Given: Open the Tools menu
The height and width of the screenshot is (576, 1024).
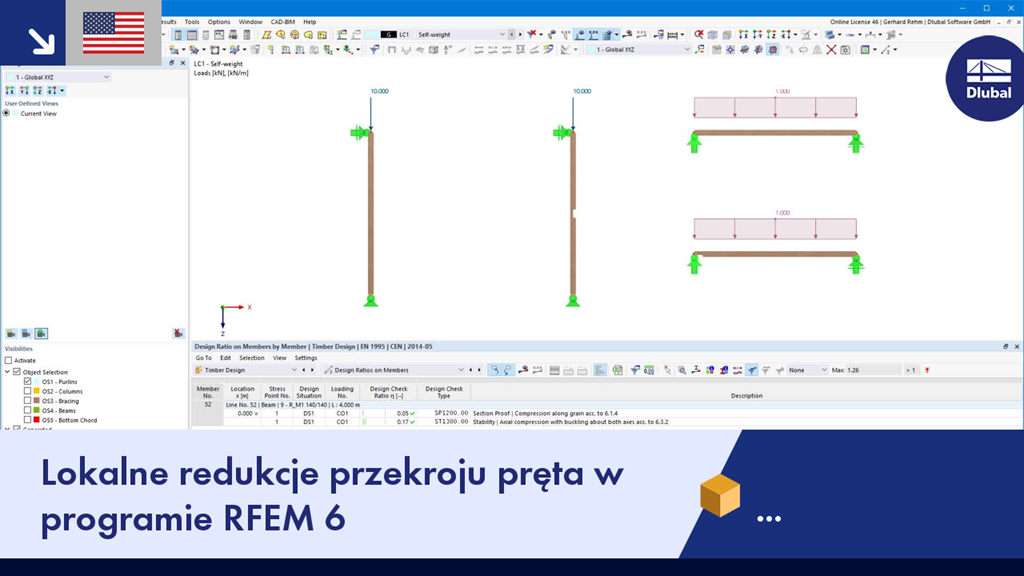Looking at the screenshot, I should point(192,22).
